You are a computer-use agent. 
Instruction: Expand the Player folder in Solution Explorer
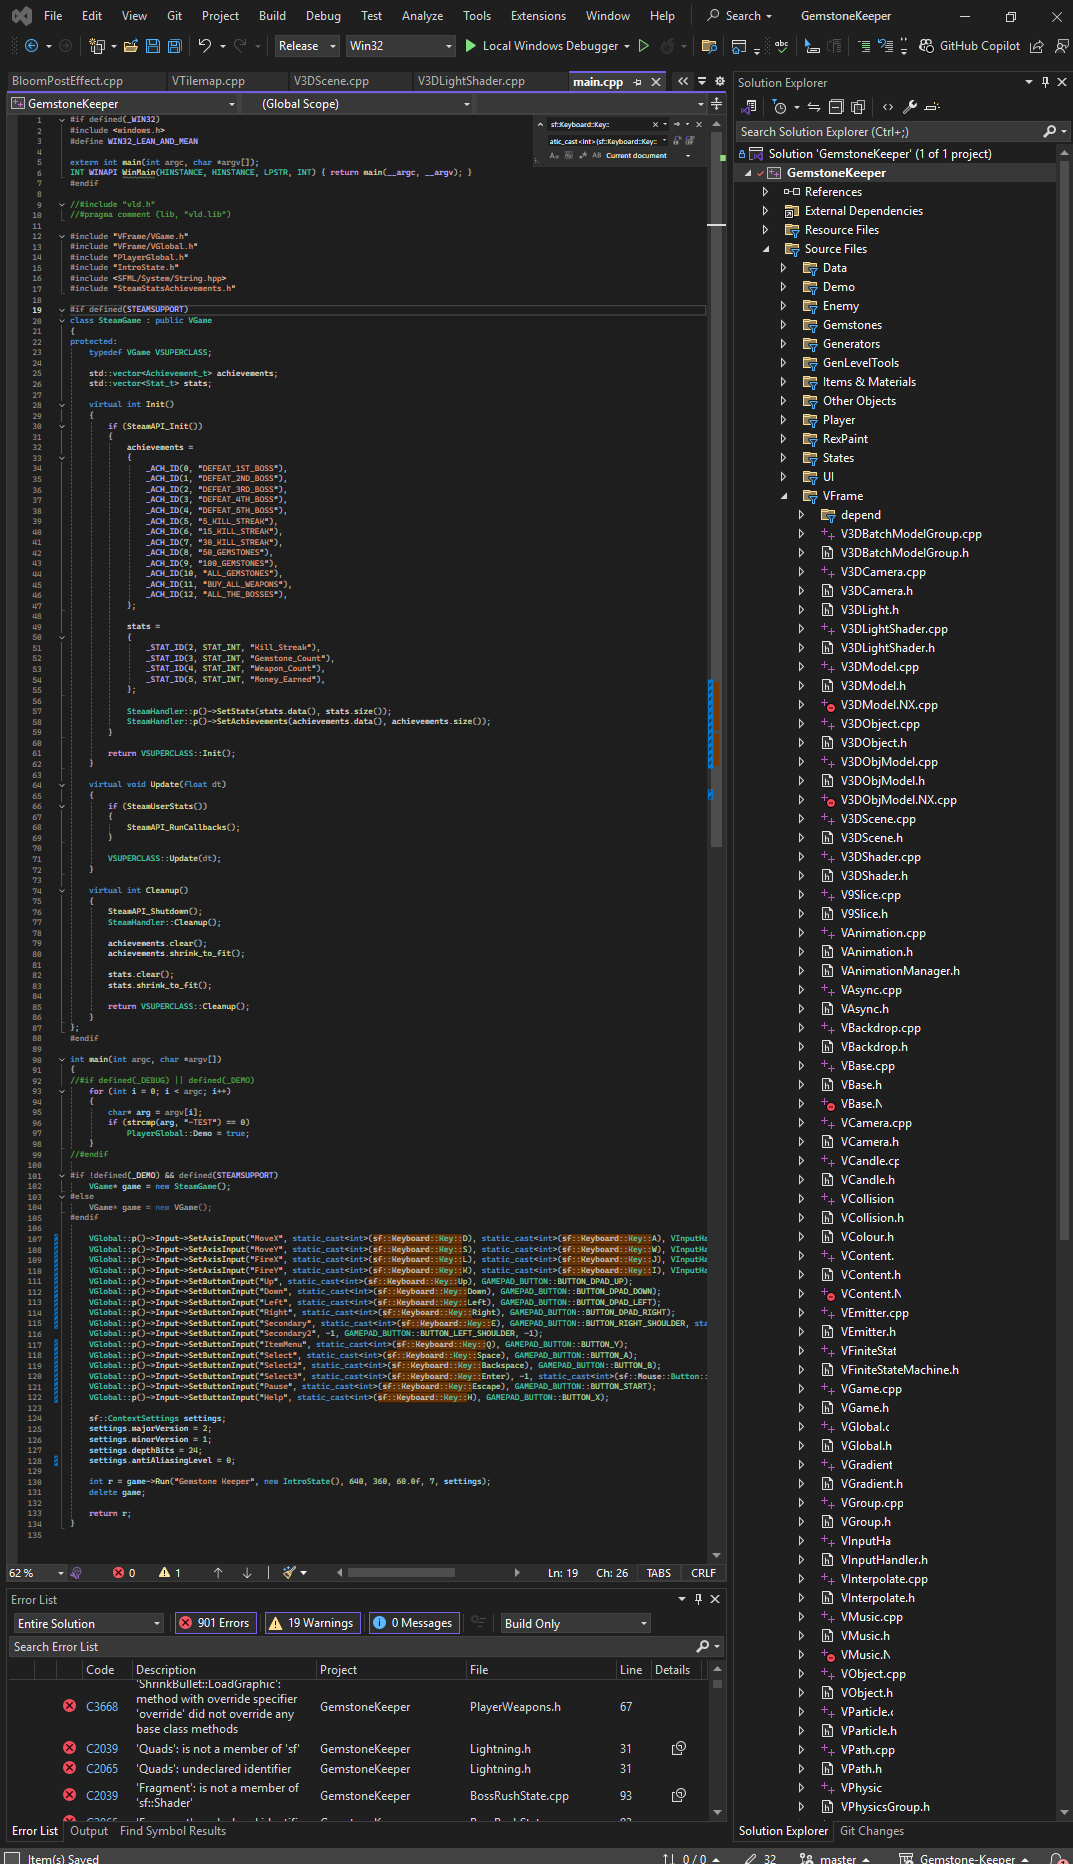coord(783,420)
